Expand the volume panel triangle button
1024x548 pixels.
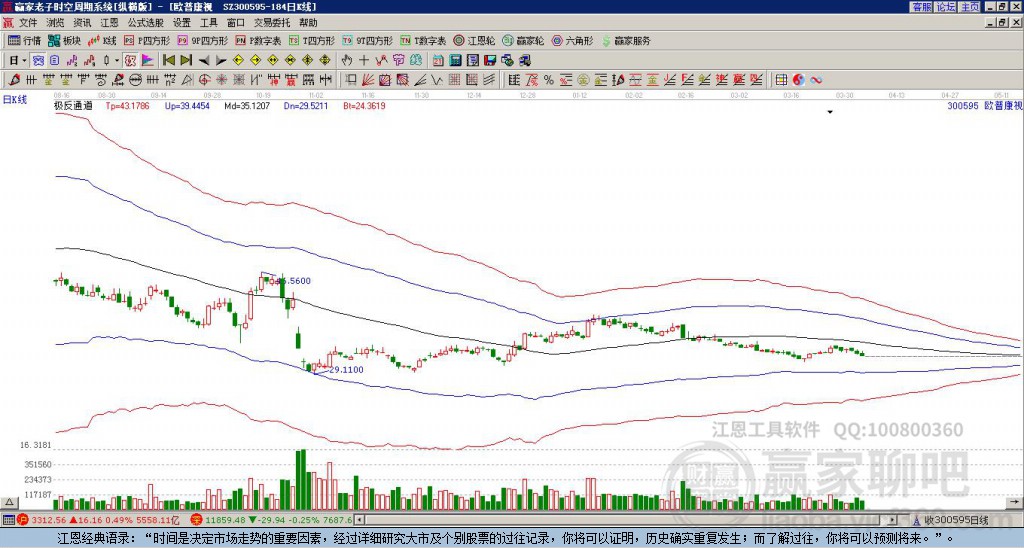[x=9, y=502]
